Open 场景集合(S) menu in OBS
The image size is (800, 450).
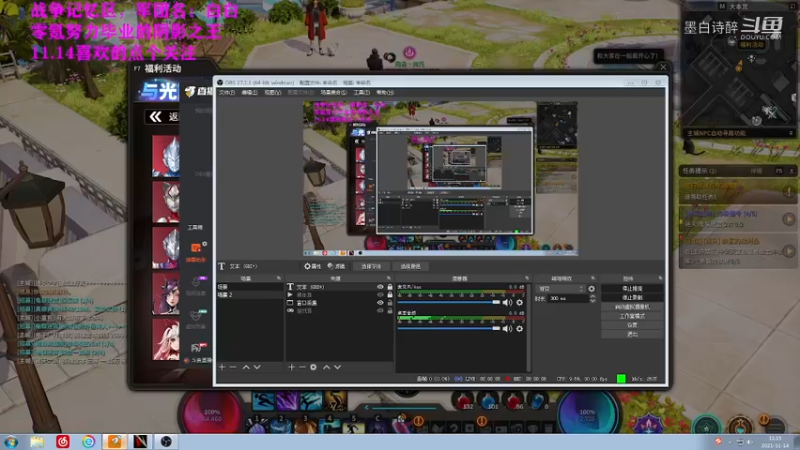tap(334, 92)
